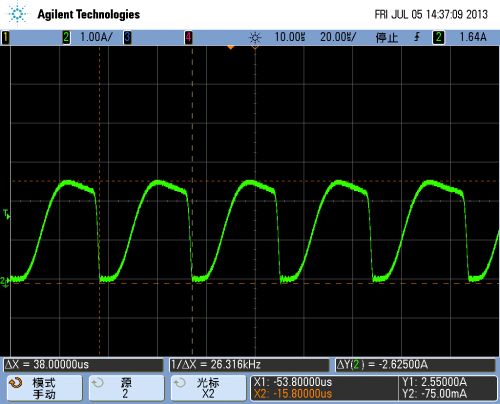The width and height of the screenshot is (500, 404).
Task: Open the 光标 X2 cursor select softkey
Action: coord(208,388)
